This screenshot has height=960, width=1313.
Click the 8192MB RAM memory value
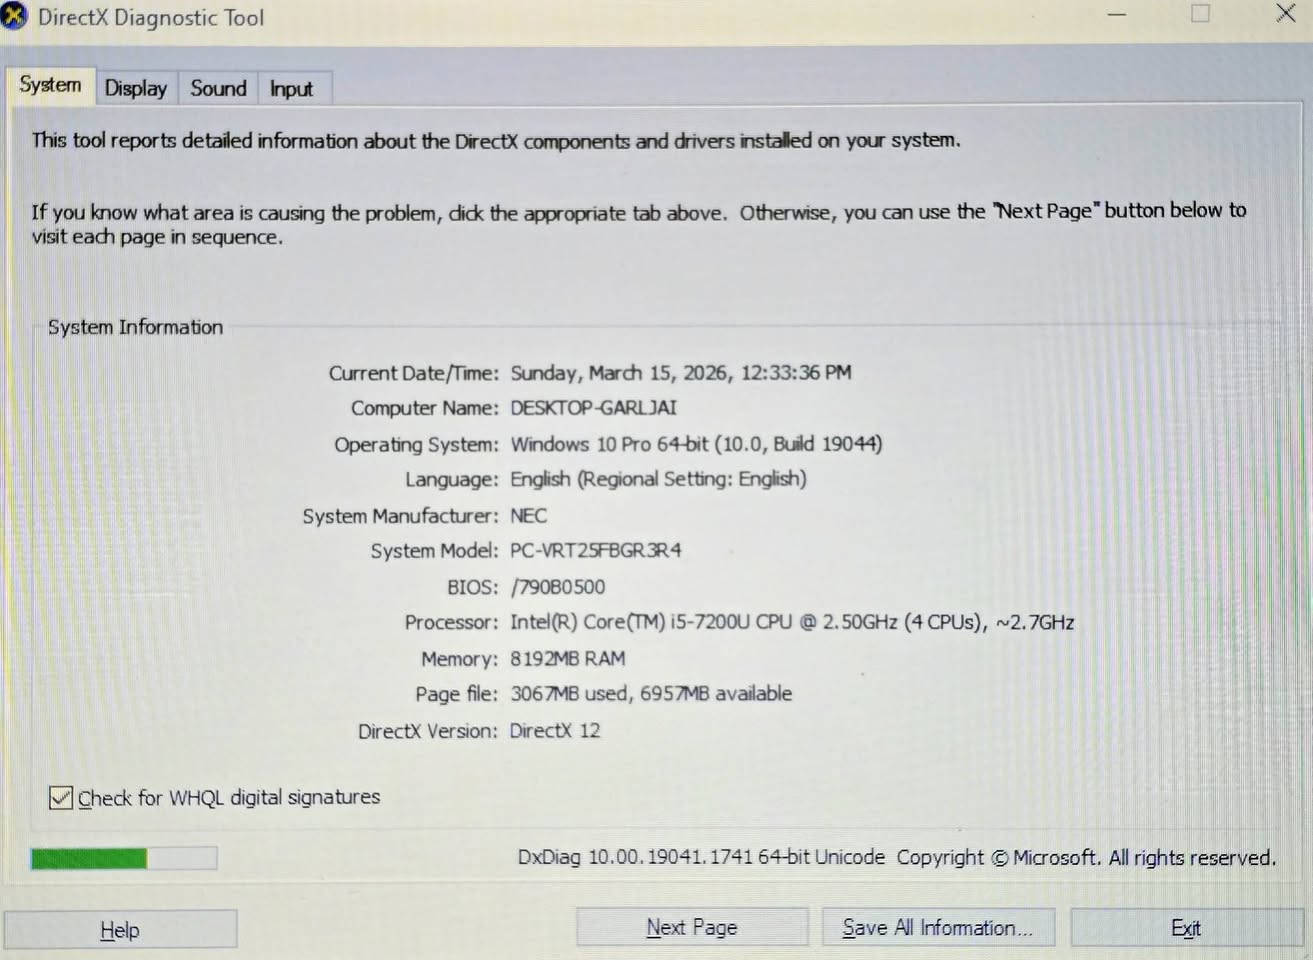[x=567, y=659]
